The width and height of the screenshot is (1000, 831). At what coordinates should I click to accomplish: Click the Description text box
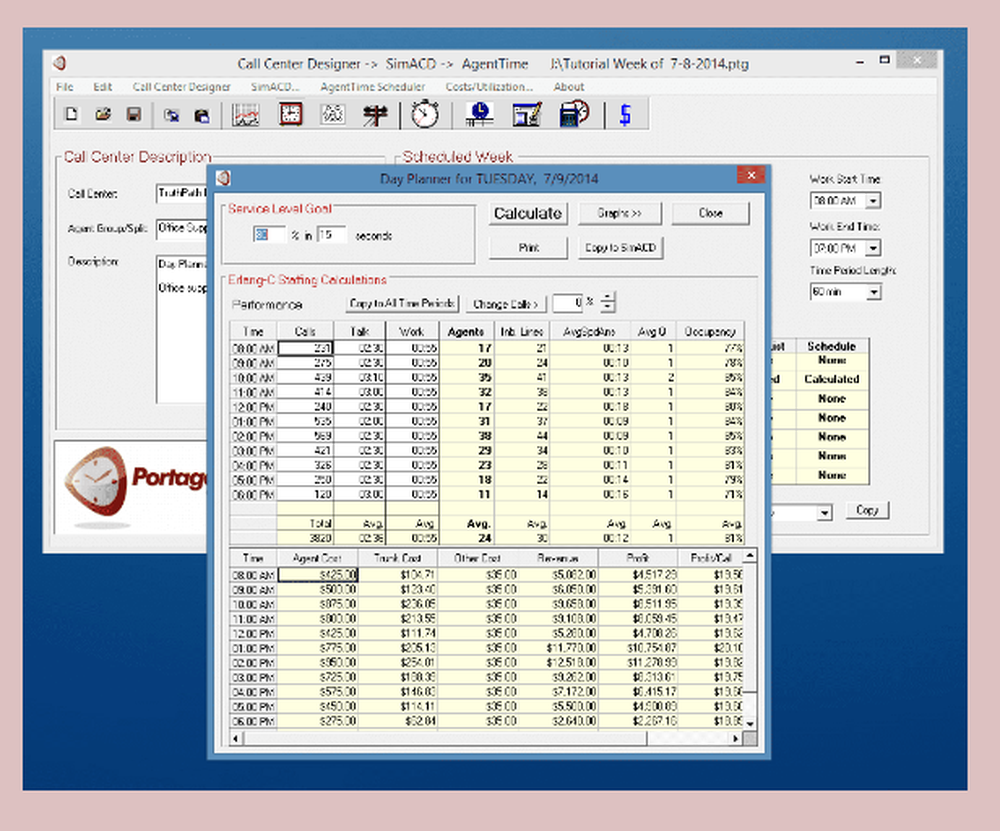pos(182,328)
